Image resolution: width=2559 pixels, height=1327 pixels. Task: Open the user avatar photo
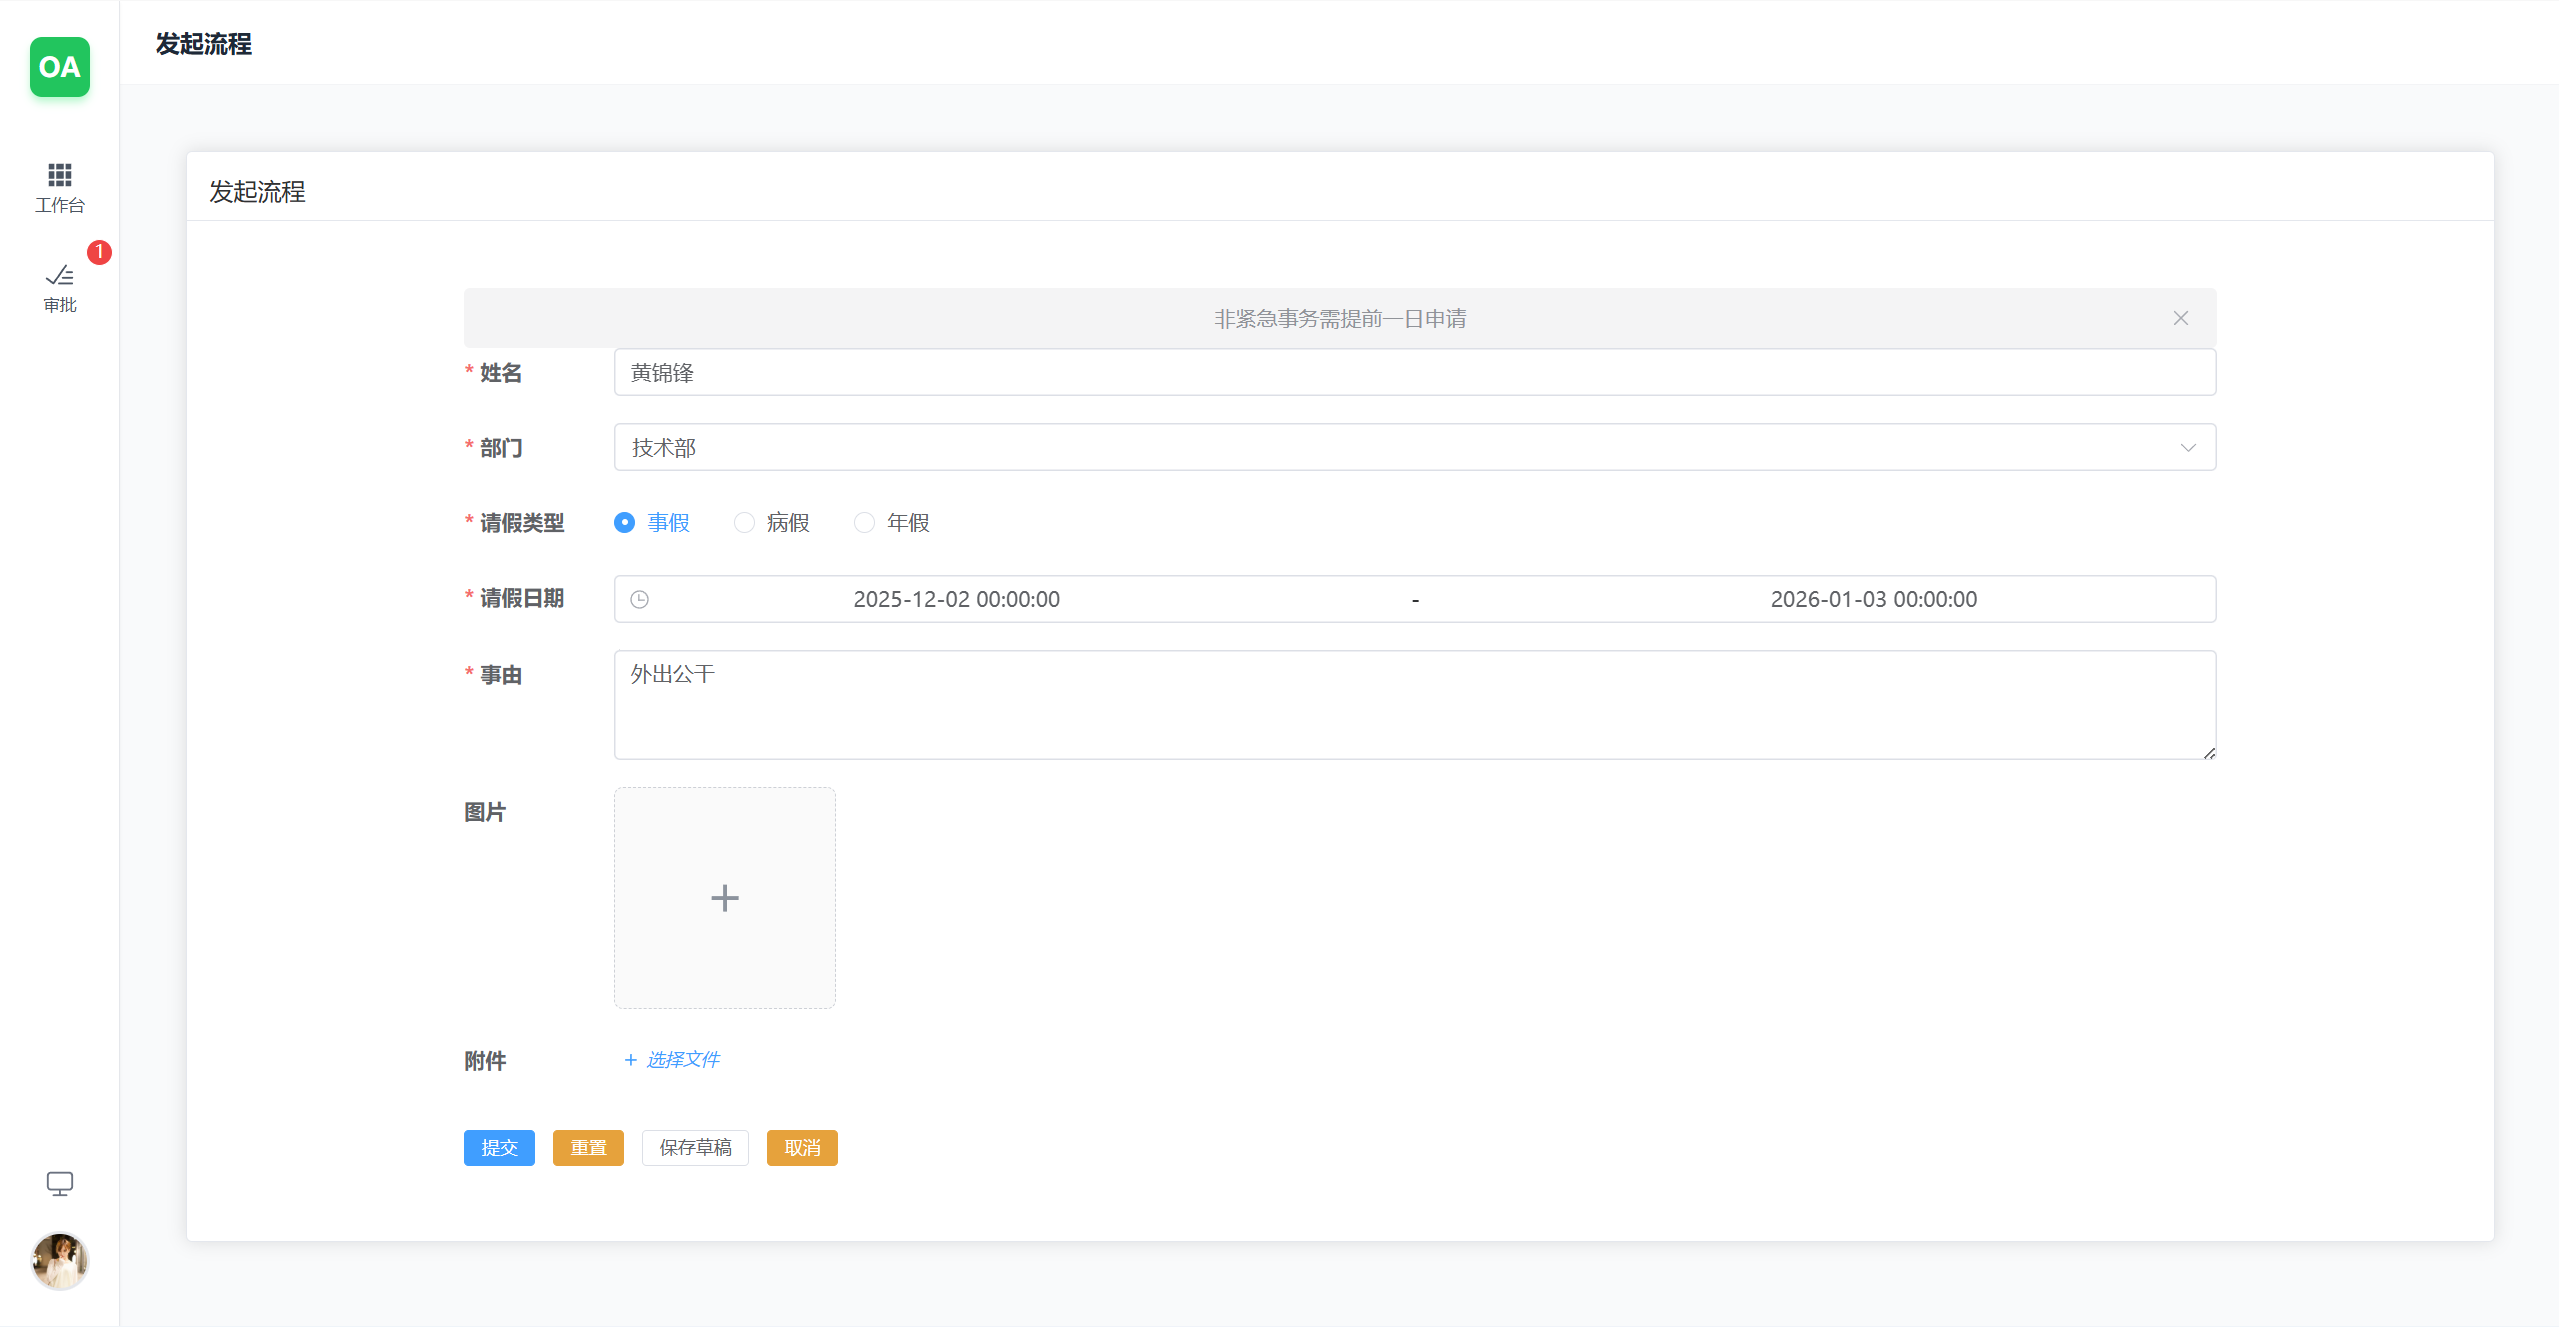point(60,1260)
